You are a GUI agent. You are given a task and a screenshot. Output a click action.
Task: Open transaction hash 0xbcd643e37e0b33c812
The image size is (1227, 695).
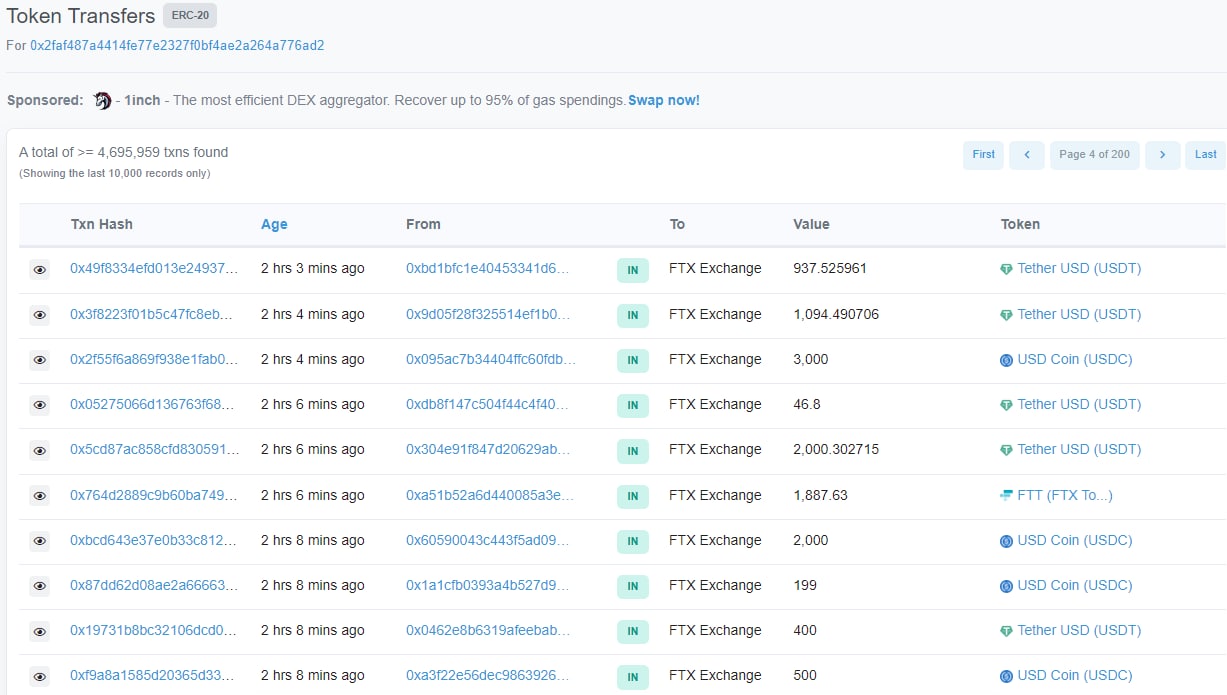155,540
